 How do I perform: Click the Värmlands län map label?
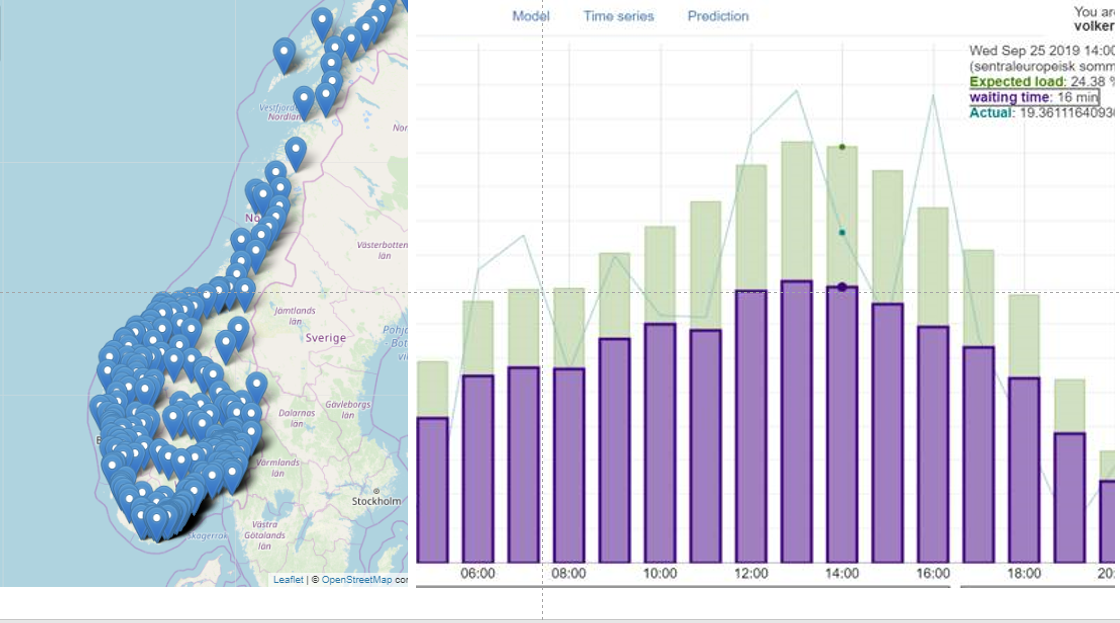tap(278, 468)
